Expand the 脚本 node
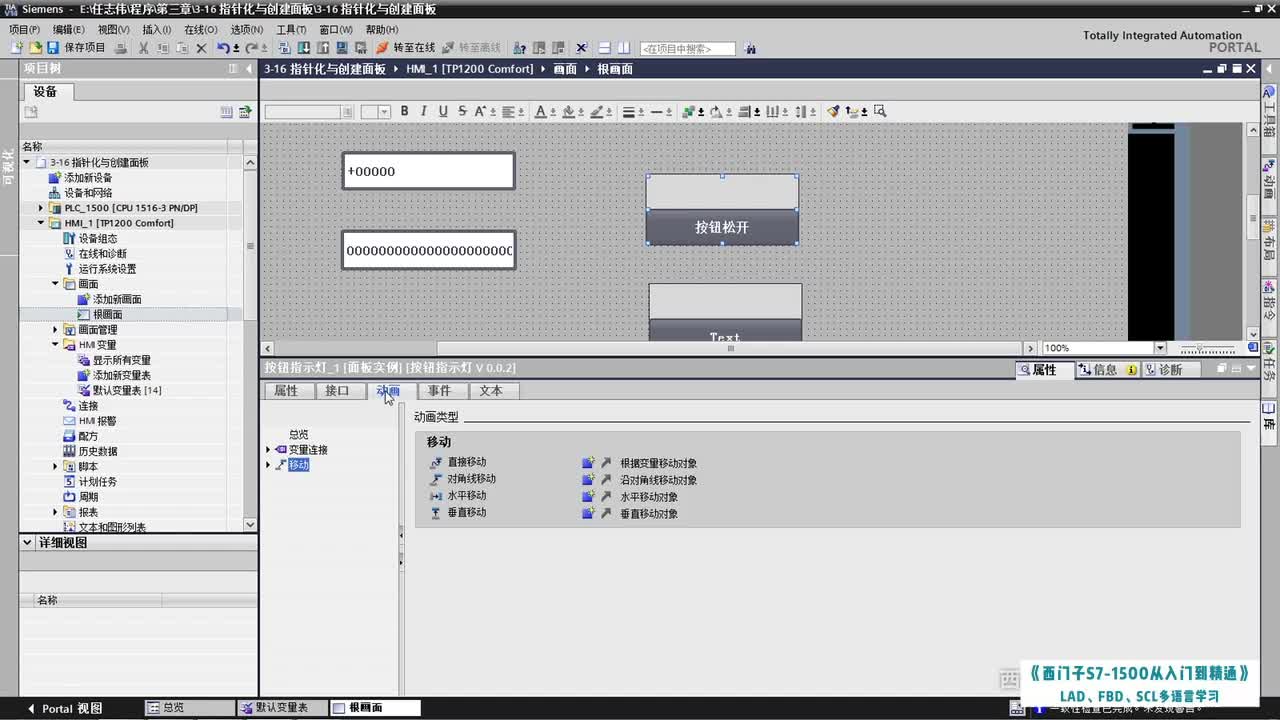1280x720 pixels. click(56, 466)
